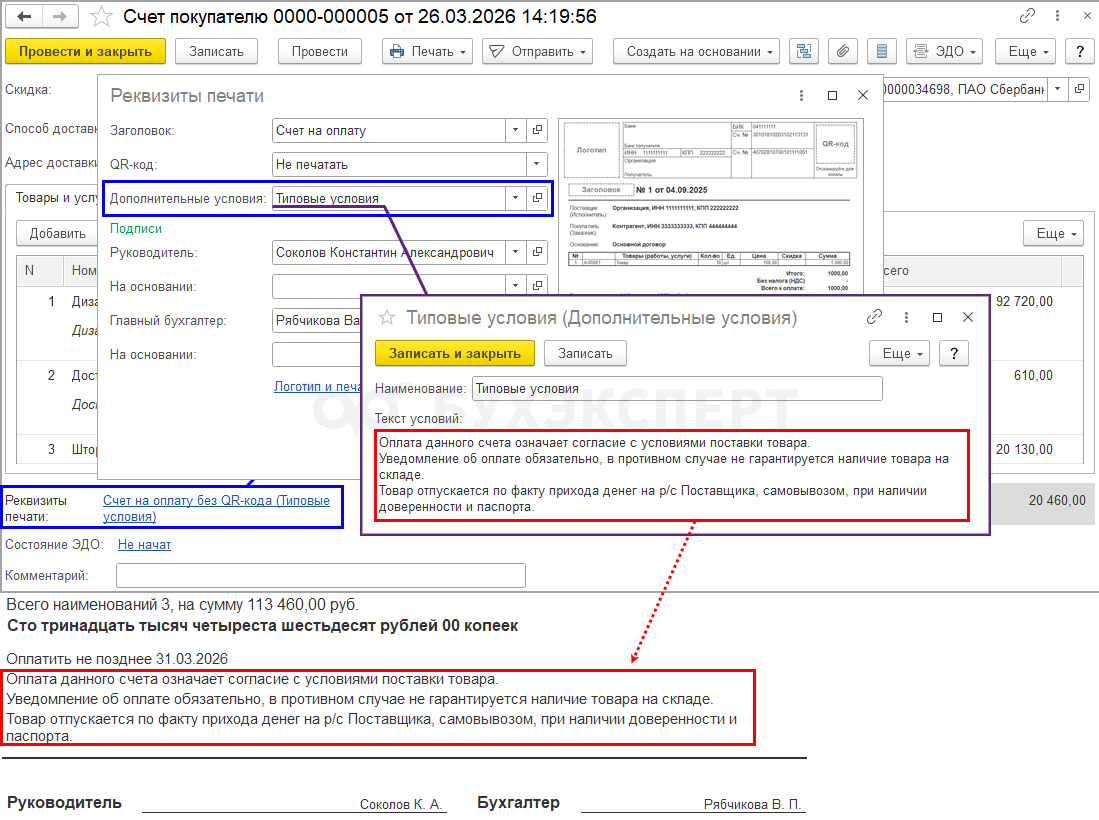Add invoice to favorites with the star icon

(102, 16)
